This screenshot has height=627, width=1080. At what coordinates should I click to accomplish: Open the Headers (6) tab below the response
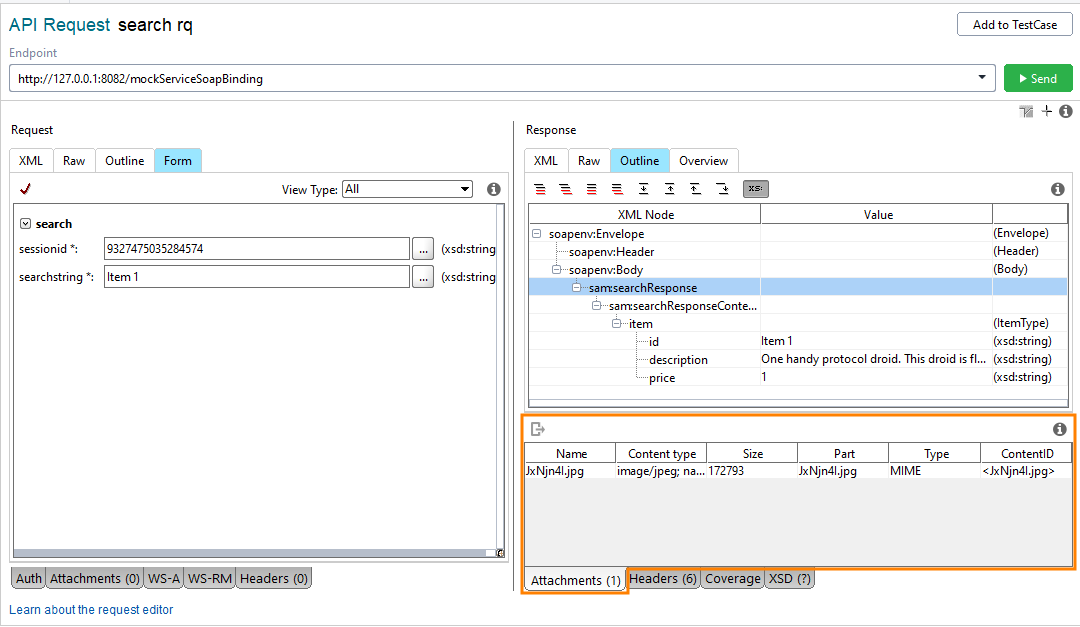click(x=662, y=578)
